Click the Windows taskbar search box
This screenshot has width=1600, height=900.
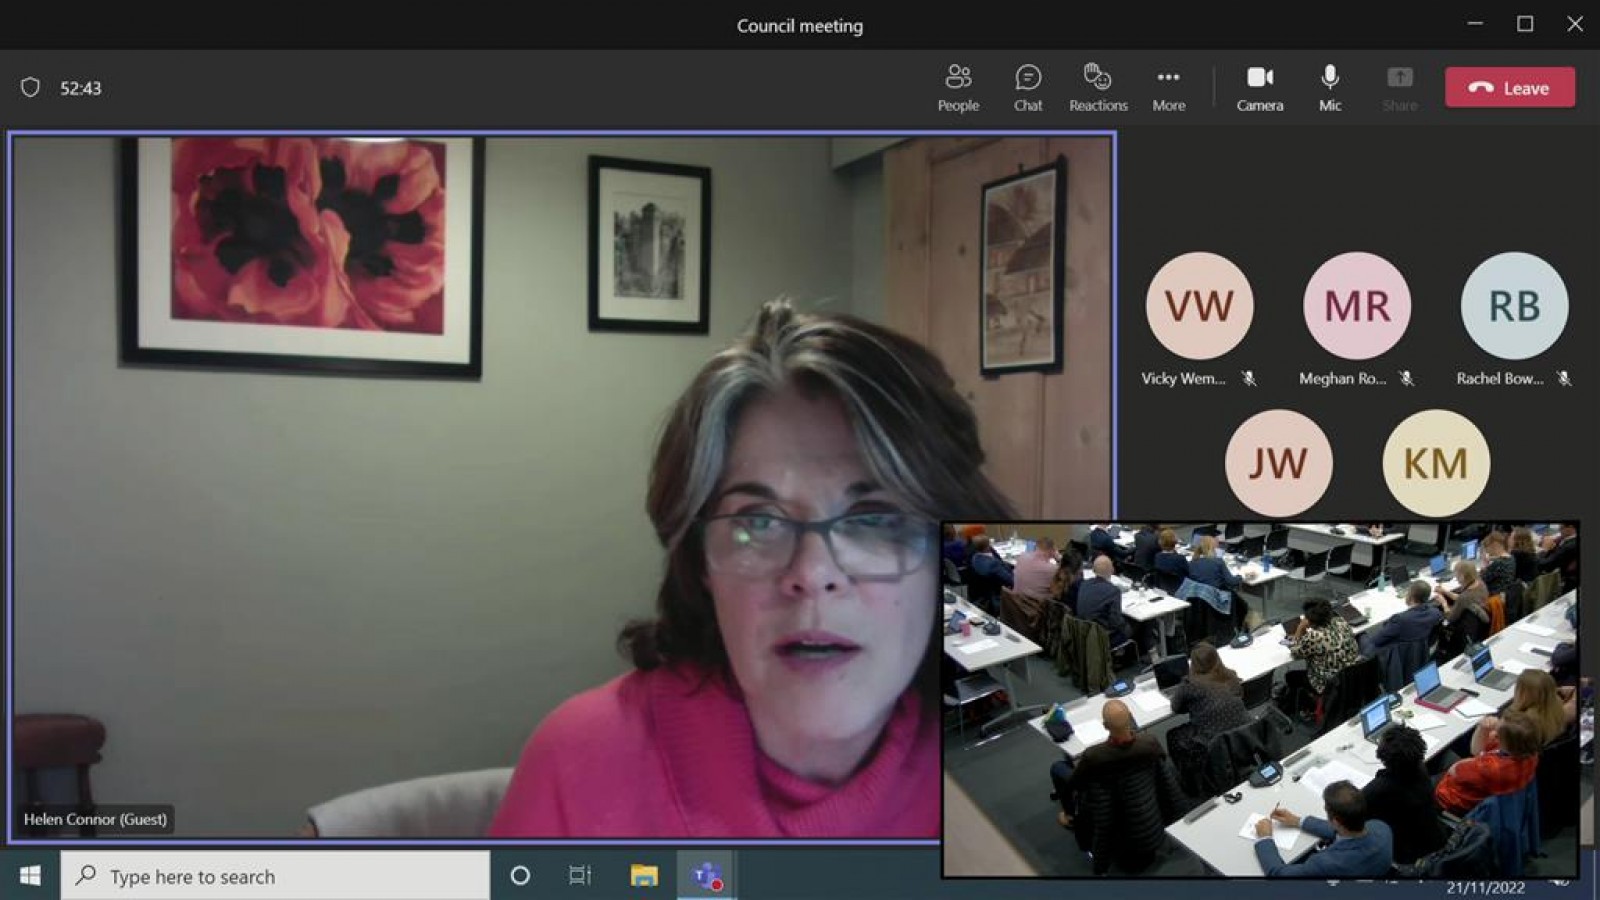(275, 876)
